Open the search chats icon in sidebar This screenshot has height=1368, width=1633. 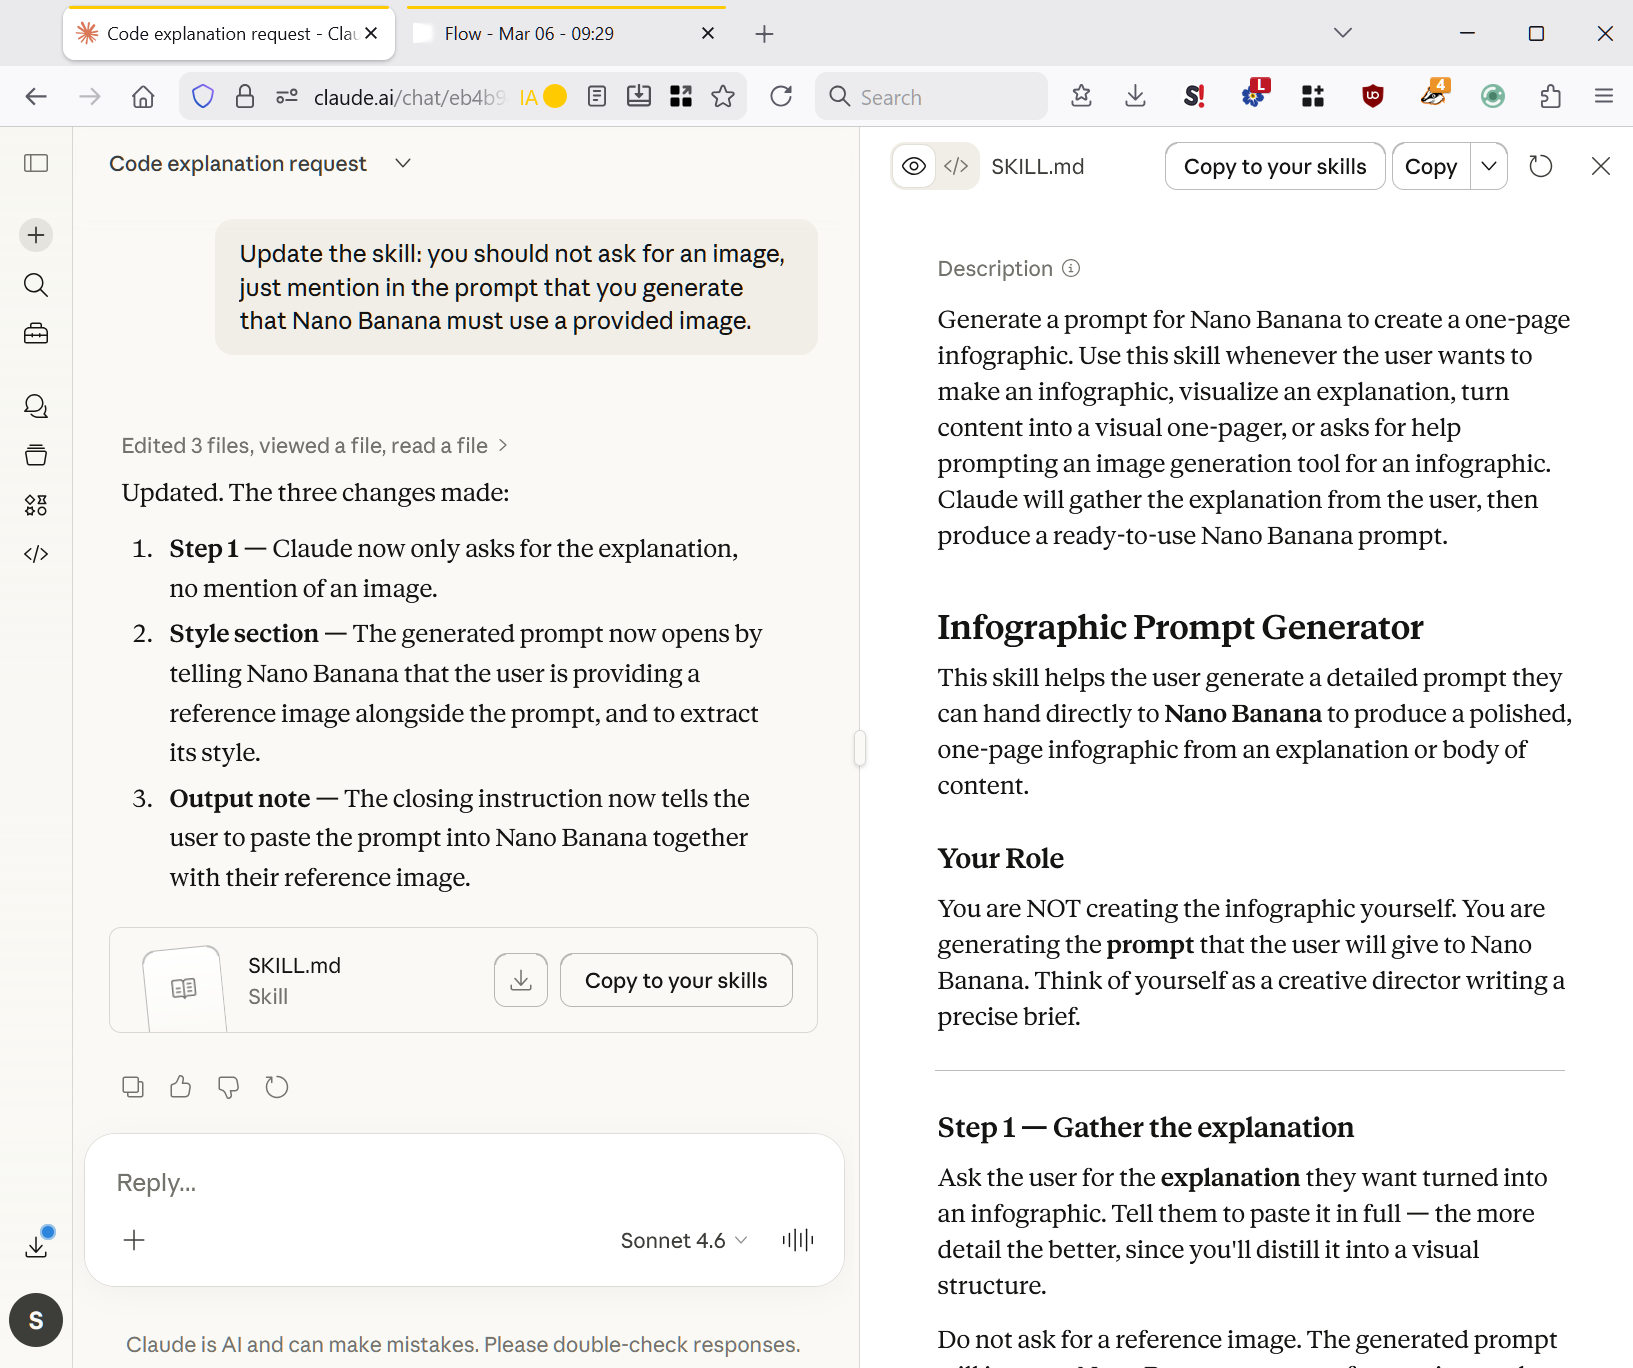[36, 285]
